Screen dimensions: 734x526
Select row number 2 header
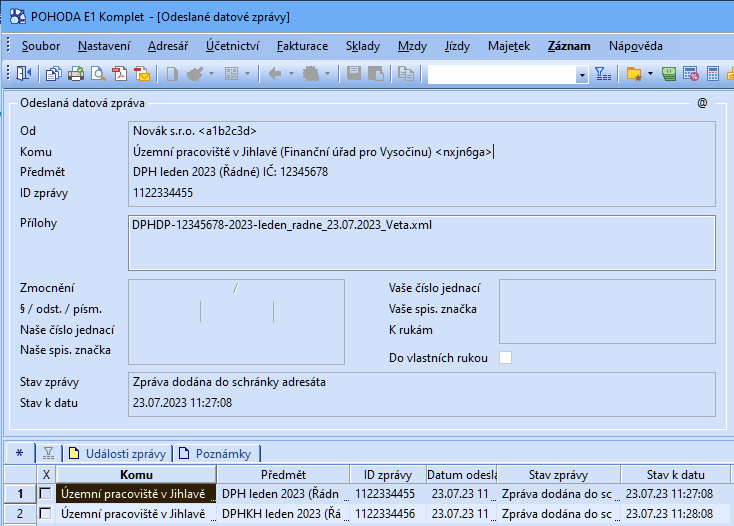click(x=20, y=513)
